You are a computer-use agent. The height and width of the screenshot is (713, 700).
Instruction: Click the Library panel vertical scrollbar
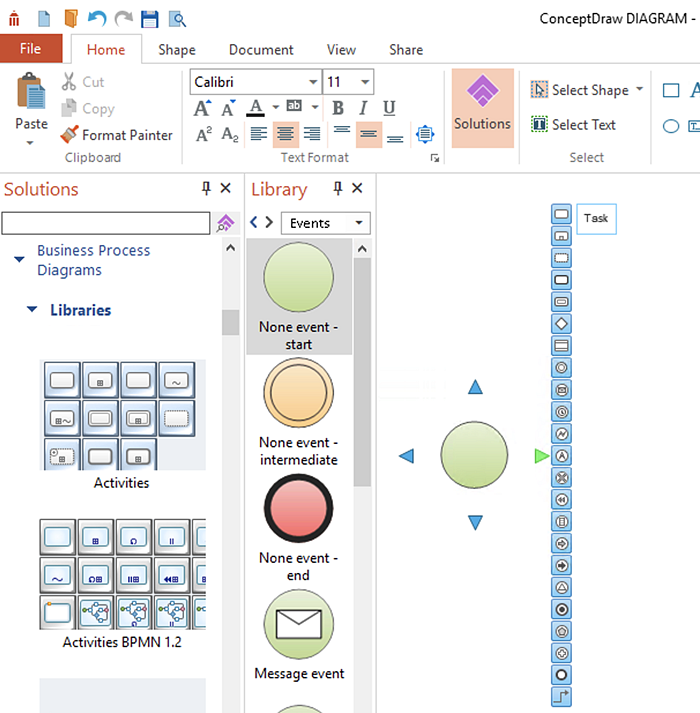(362, 372)
